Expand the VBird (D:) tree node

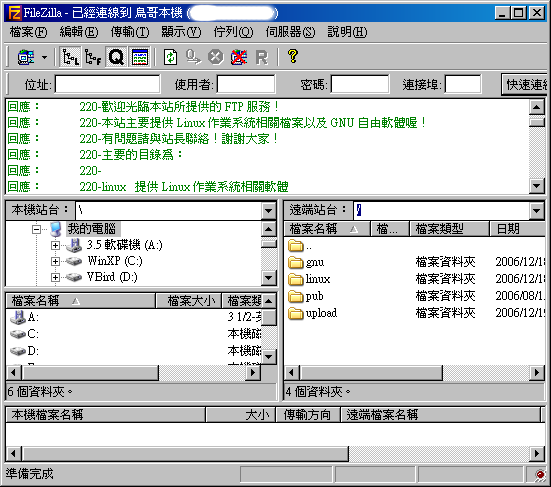[x=55, y=277]
